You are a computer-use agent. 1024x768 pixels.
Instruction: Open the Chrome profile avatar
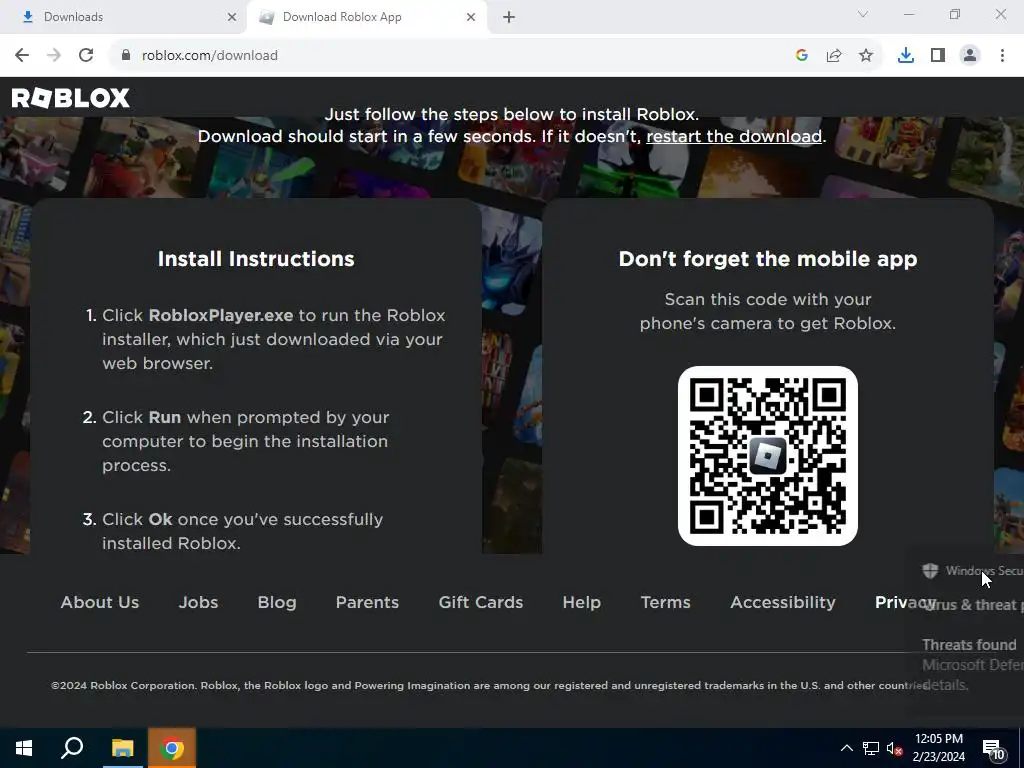[x=970, y=56]
